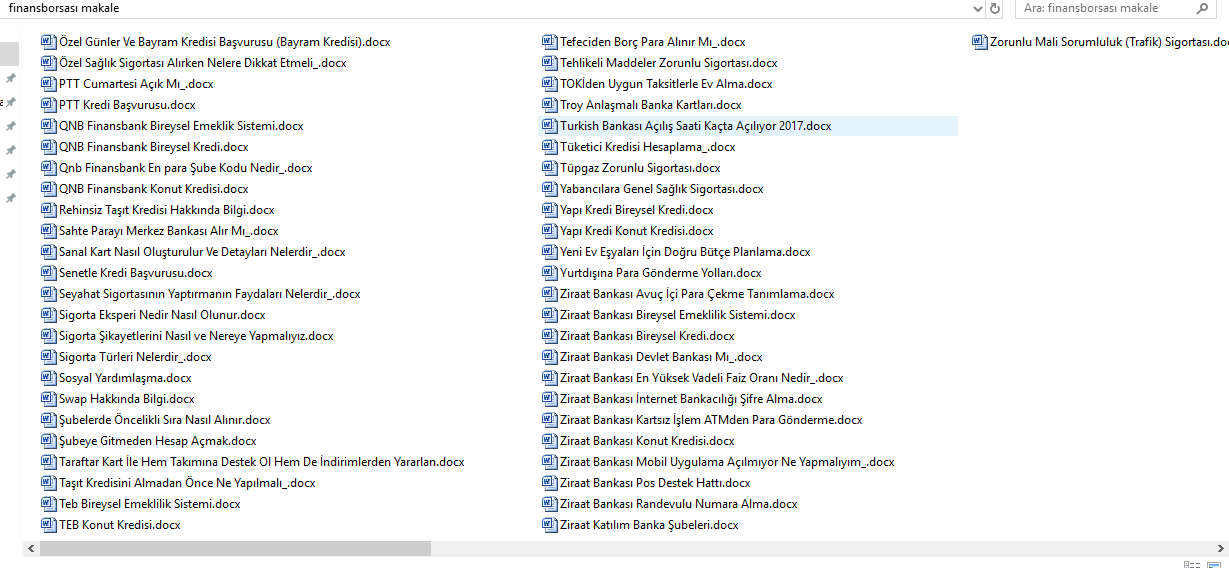Select 'Taşıt Kredisini Almadan Önce Ne Yapılmalı_.docx'
1229x568 pixels.
pyautogui.click(x=187, y=483)
